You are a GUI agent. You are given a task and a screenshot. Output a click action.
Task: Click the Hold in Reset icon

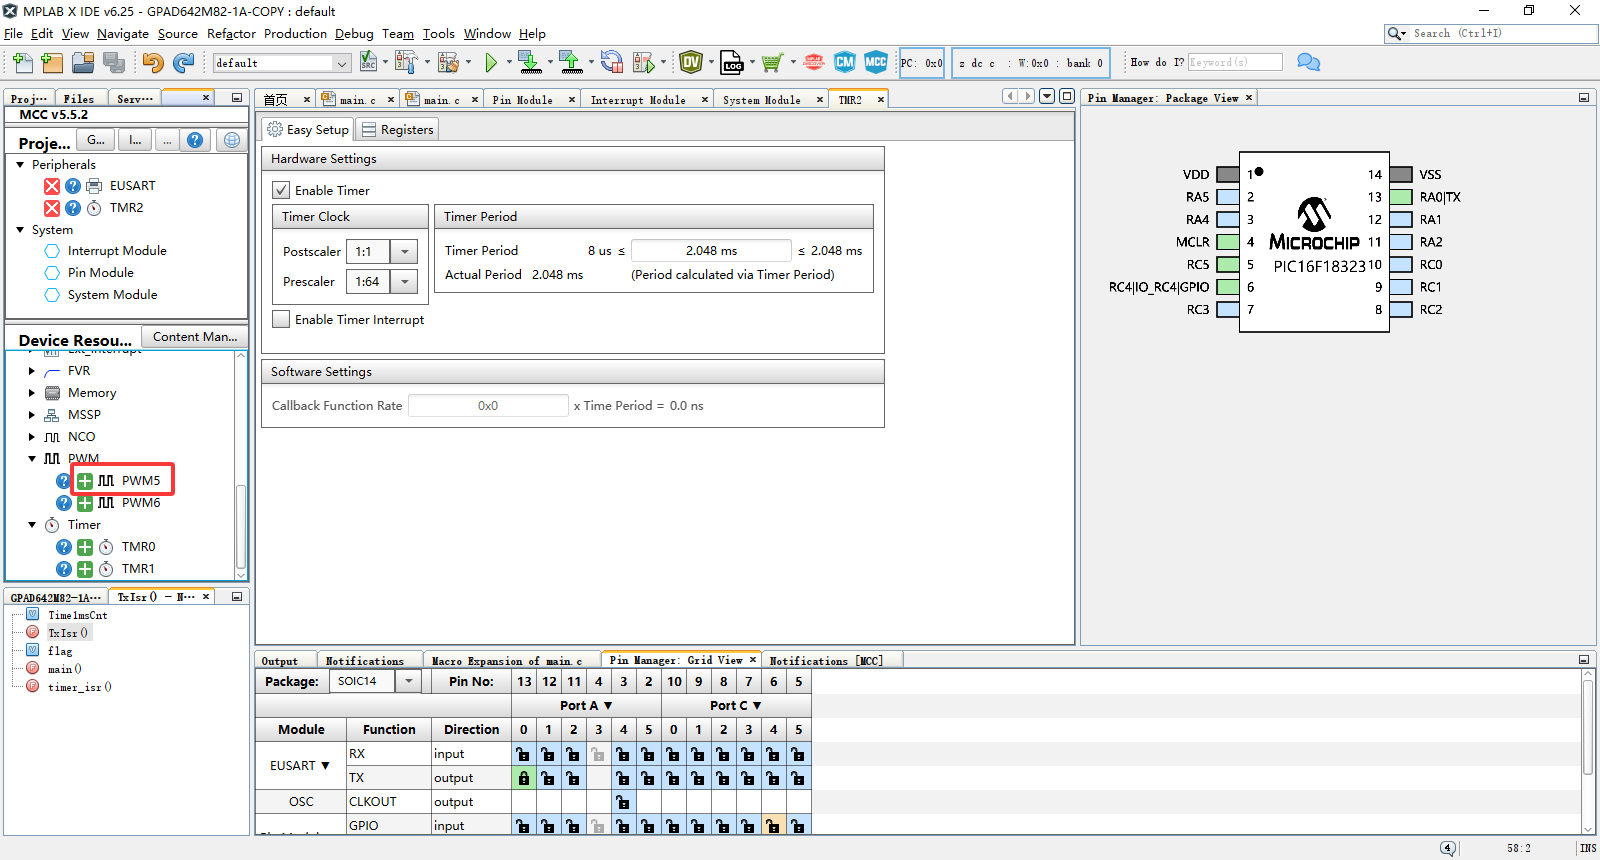coord(612,63)
